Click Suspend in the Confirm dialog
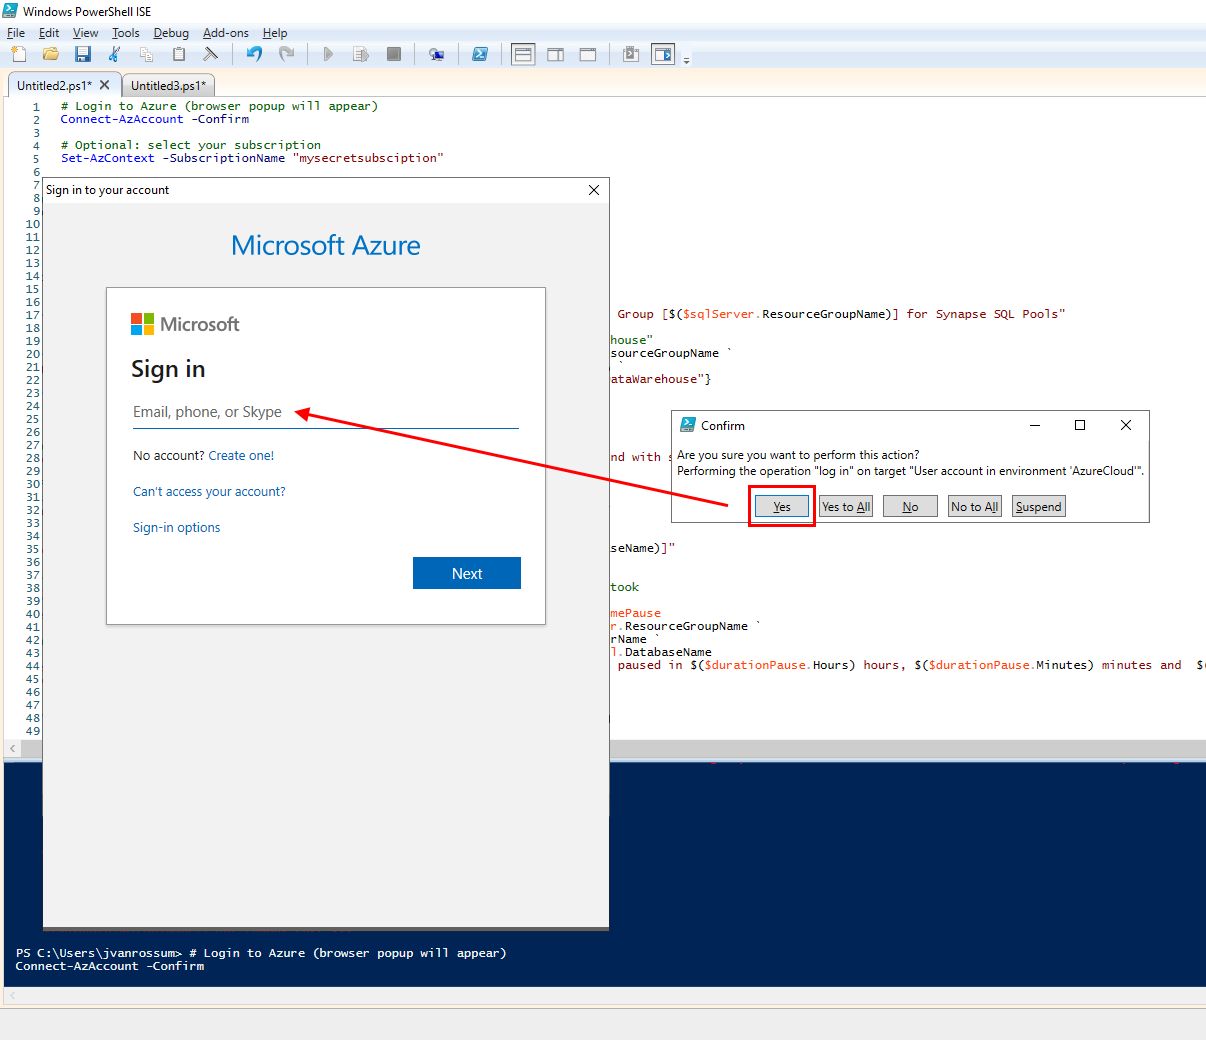Image resolution: width=1206 pixels, height=1040 pixels. [1038, 506]
